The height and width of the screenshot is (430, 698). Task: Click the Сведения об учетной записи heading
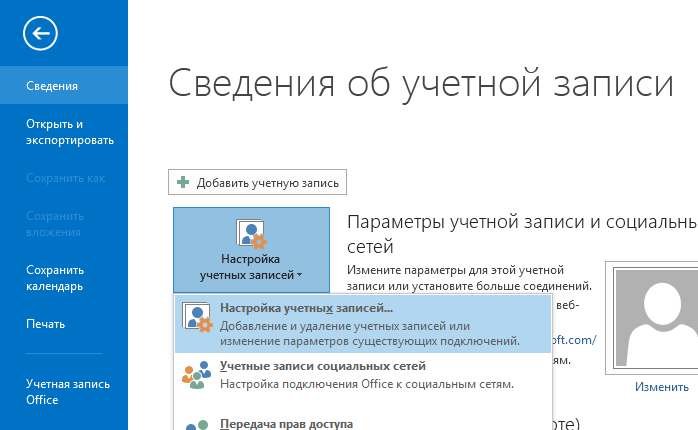pyautogui.click(x=421, y=85)
